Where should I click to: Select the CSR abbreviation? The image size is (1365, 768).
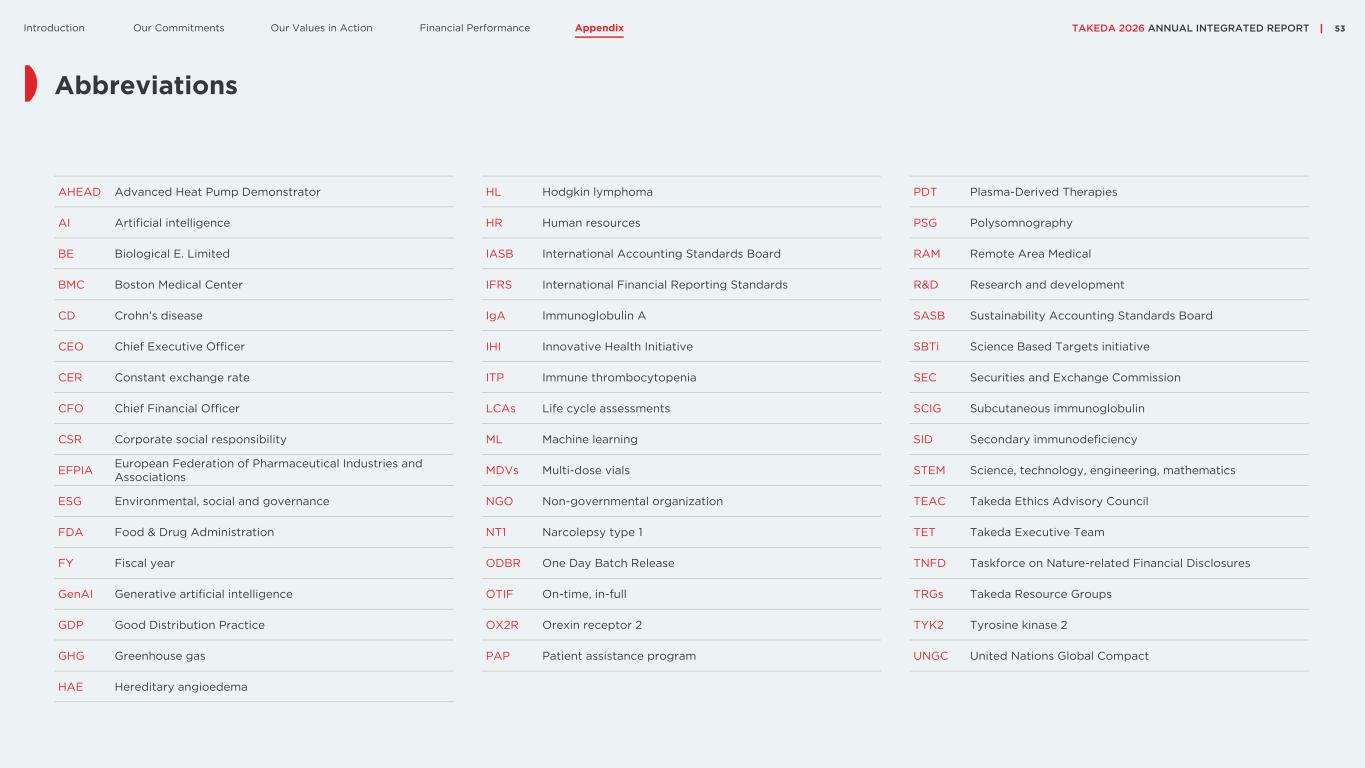[x=70, y=440]
